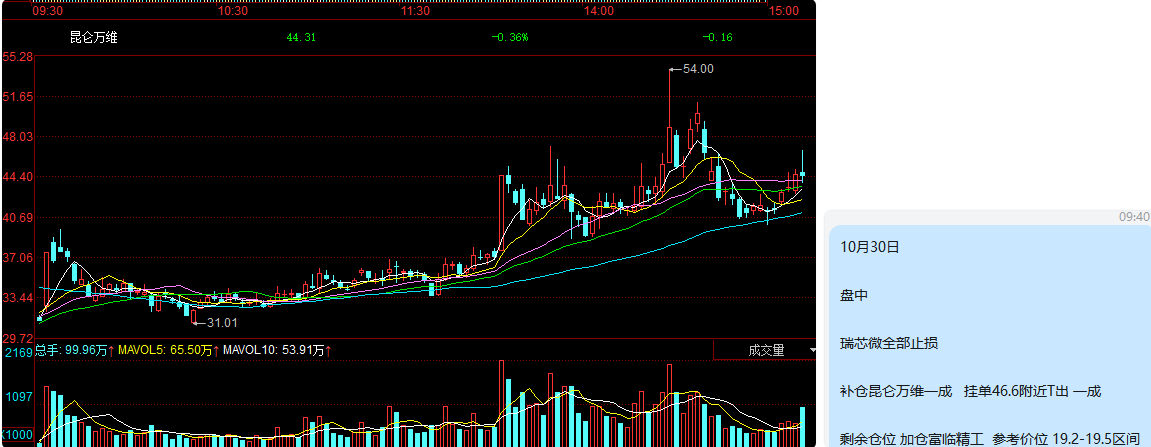Click the 51.65 price axis label
The width and height of the screenshot is (1151, 447).
(18, 97)
